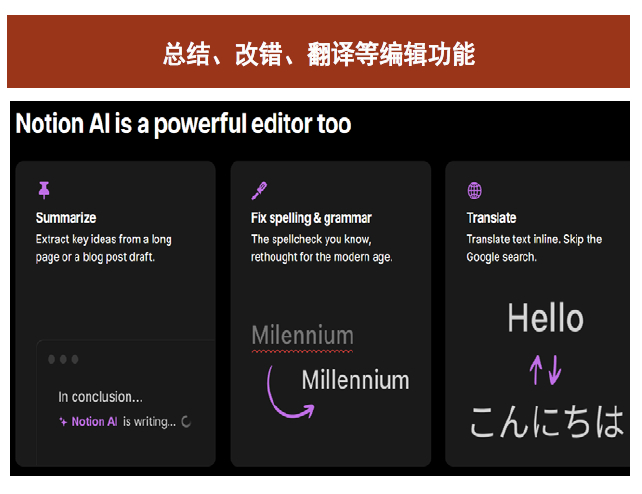Screen dimensions: 642x494
Task: Click the purple up-down translate arrows
Action: coord(545,370)
